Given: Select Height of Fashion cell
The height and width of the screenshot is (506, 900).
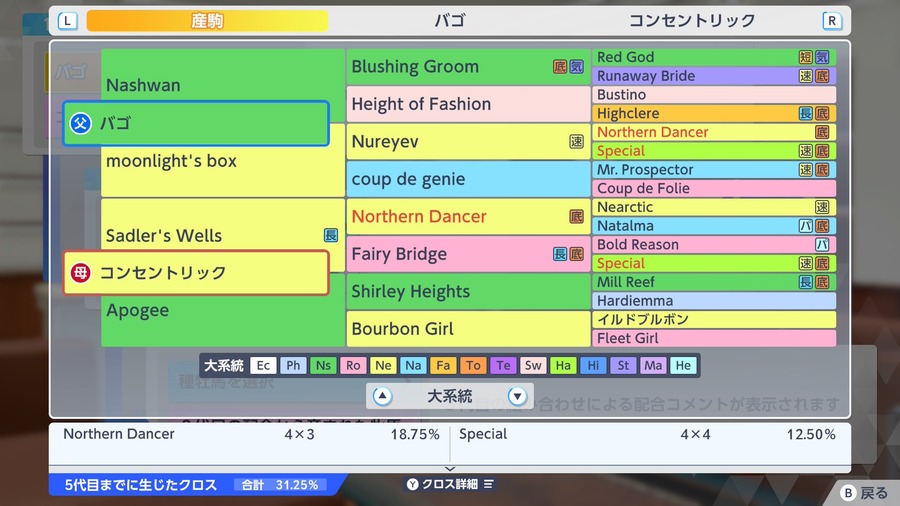Looking at the screenshot, I should pos(468,104).
